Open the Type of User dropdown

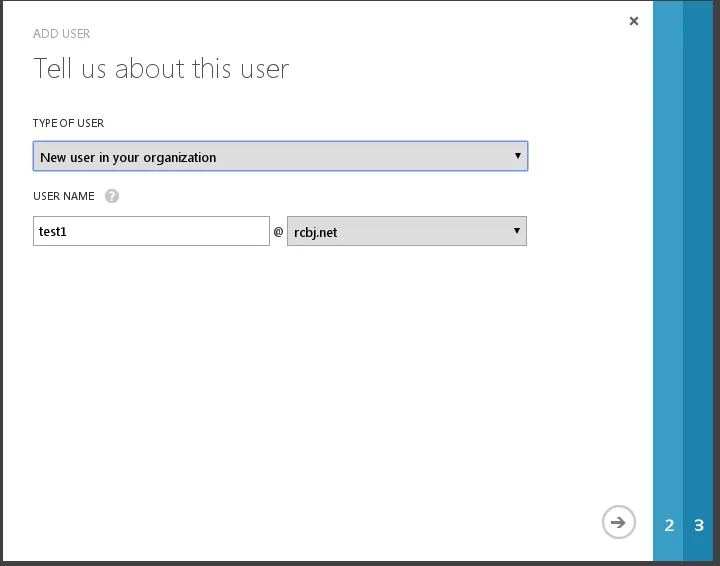coord(281,156)
